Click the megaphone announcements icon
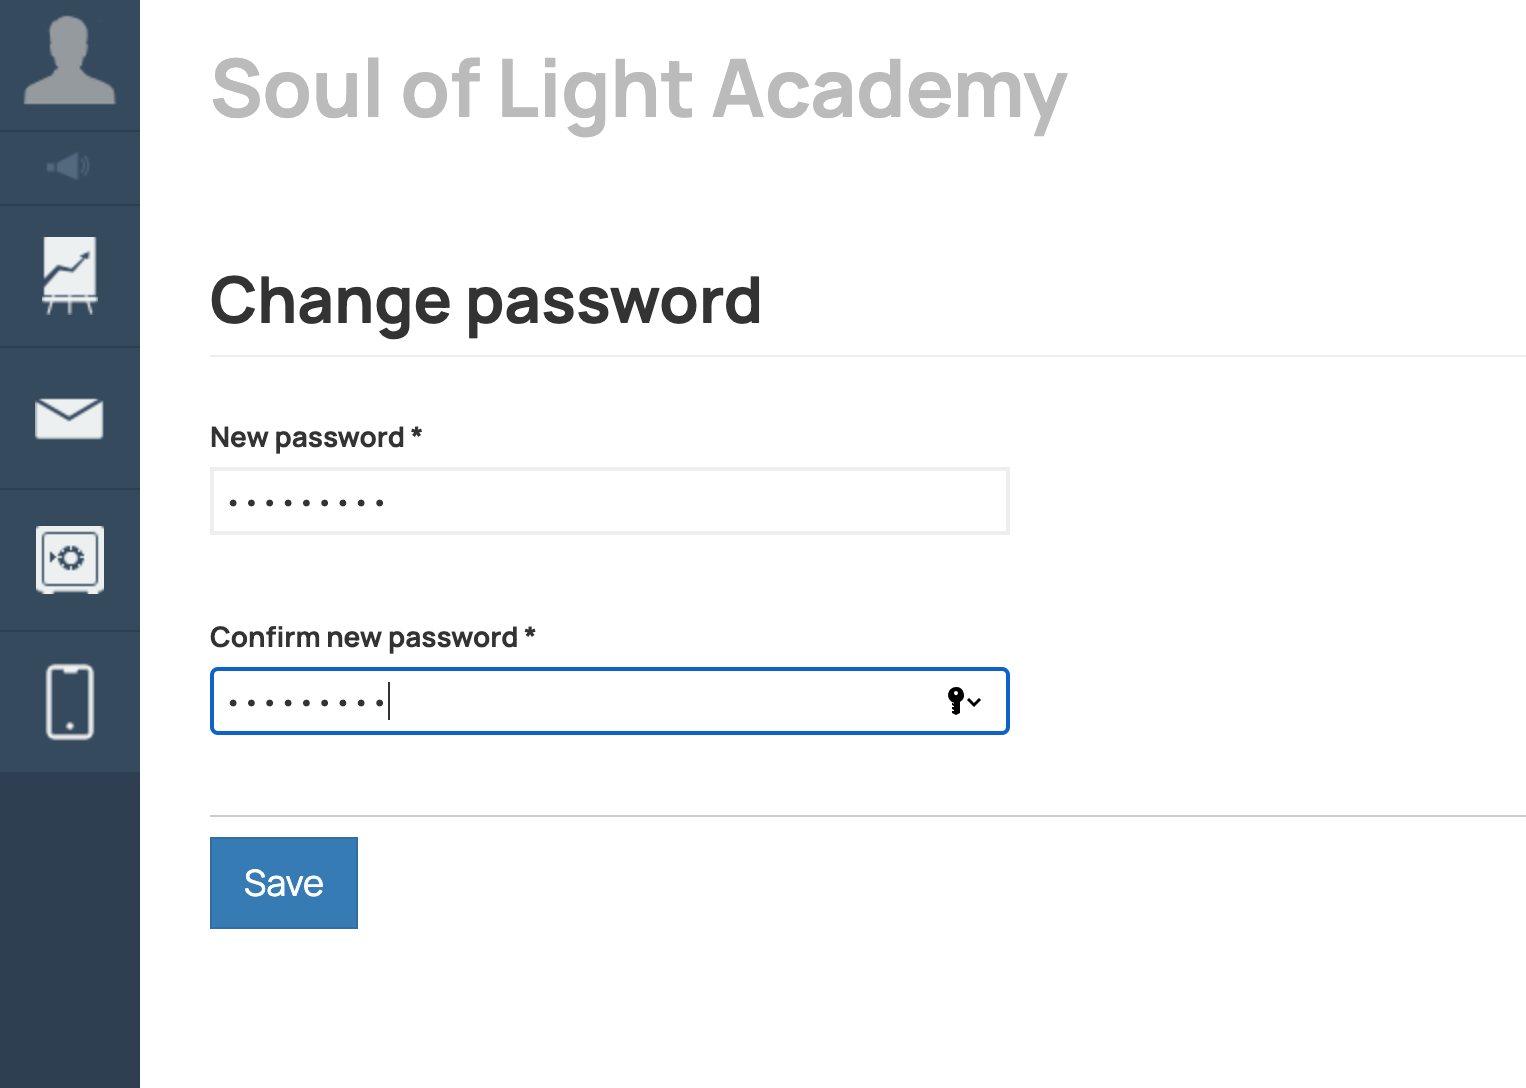The image size is (1526, 1088). (69, 167)
